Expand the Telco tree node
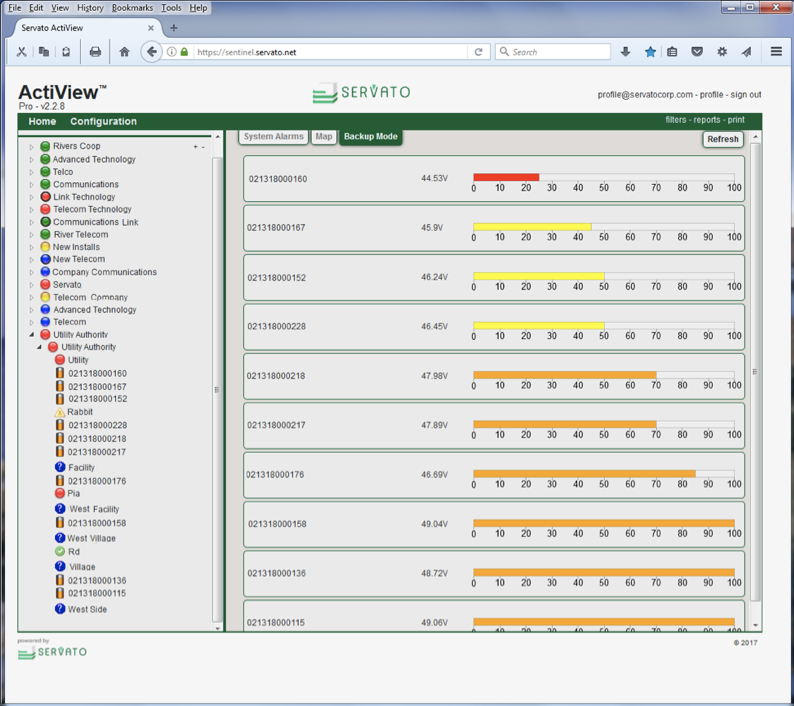794x706 pixels. (31, 172)
